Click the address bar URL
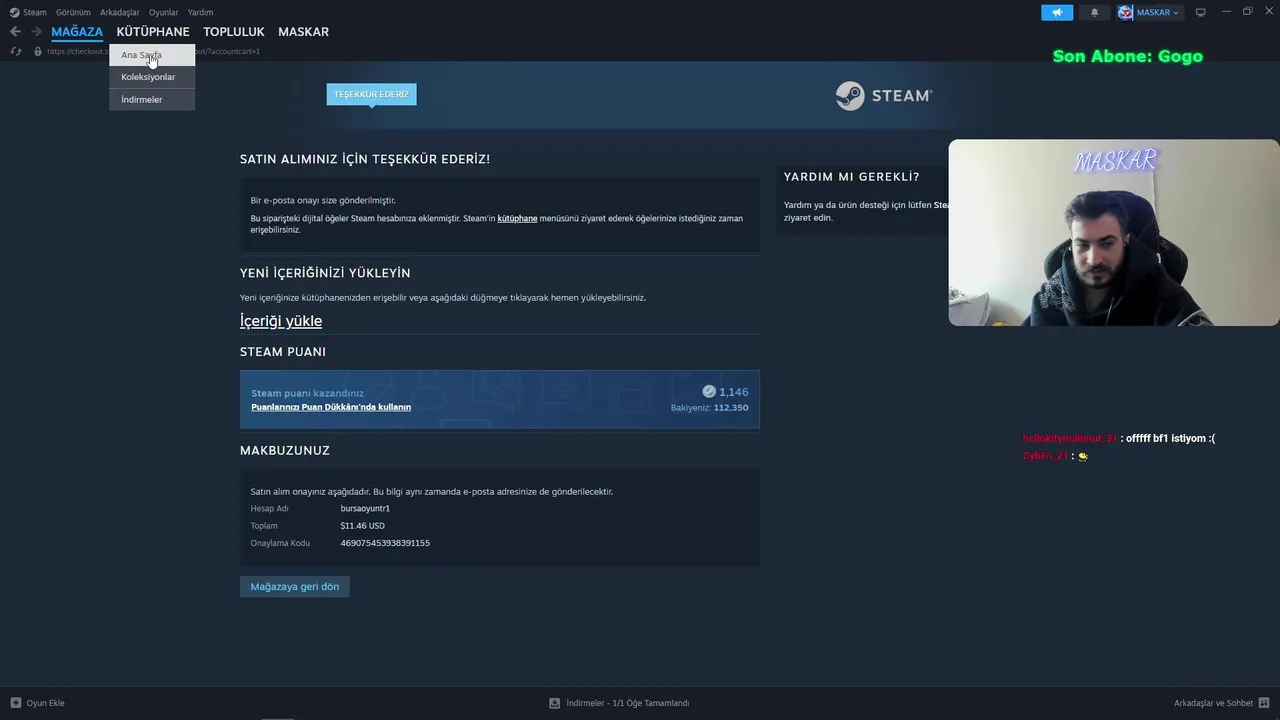Screen dimensions: 1280x720 point(154,51)
